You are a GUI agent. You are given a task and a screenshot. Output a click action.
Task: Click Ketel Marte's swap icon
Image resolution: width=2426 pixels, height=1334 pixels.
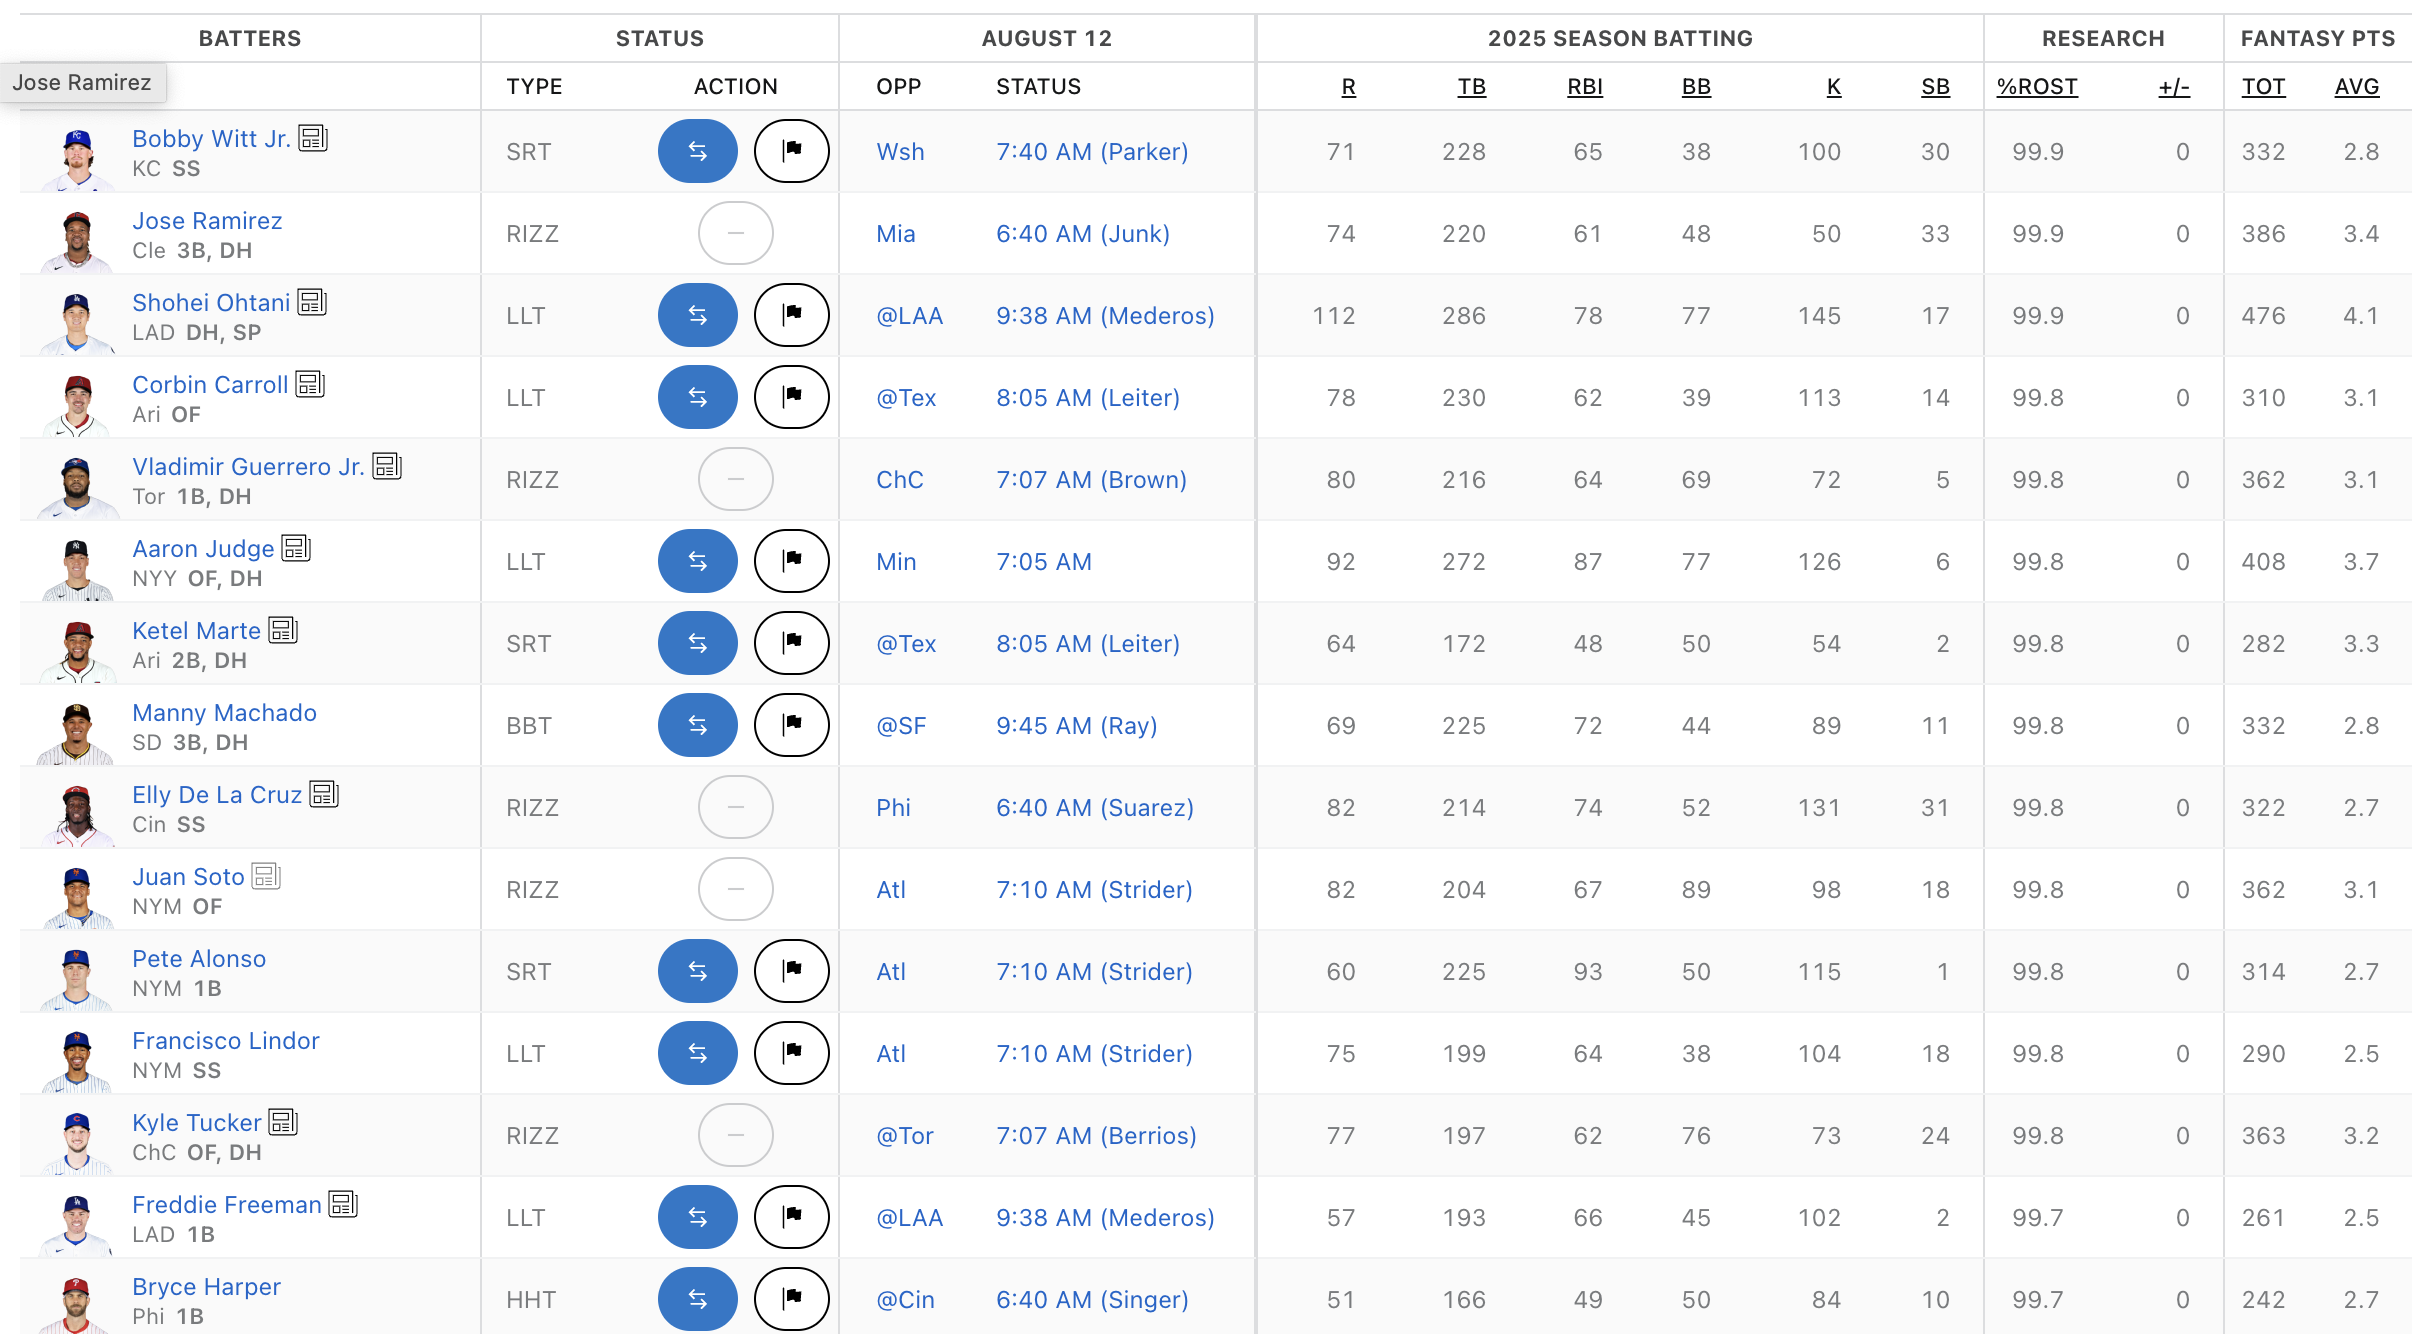click(697, 643)
